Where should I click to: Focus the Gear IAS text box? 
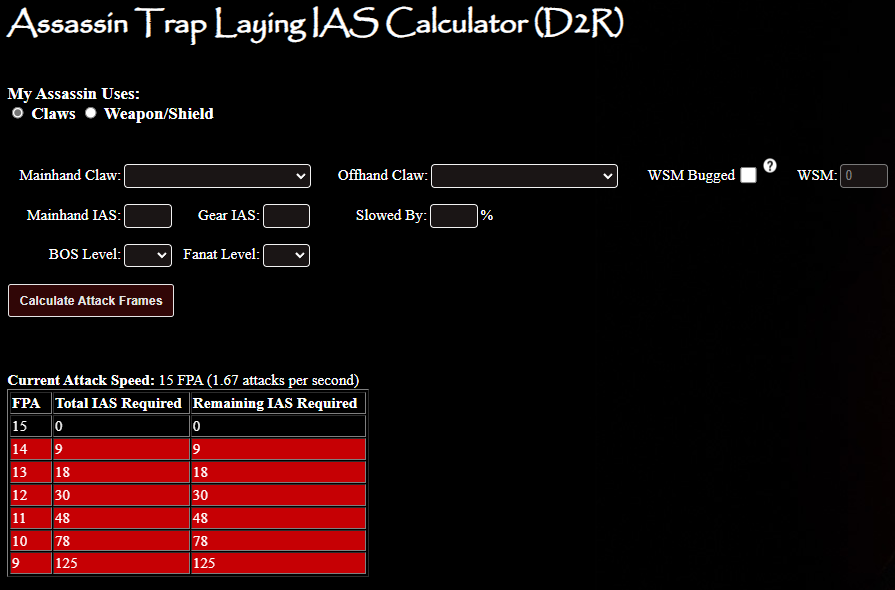coord(286,216)
